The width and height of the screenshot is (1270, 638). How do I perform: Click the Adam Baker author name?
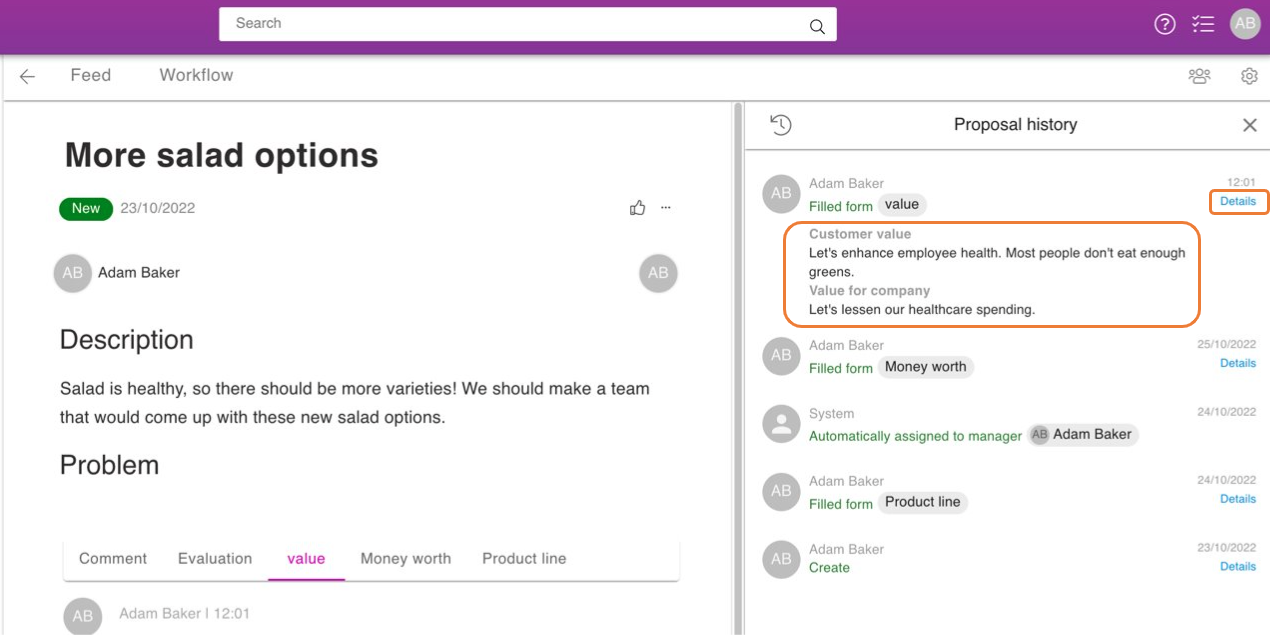[139, 272]
